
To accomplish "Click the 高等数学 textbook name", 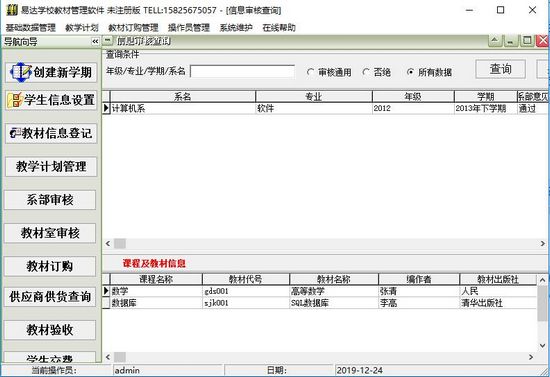I will coord(334,291).
